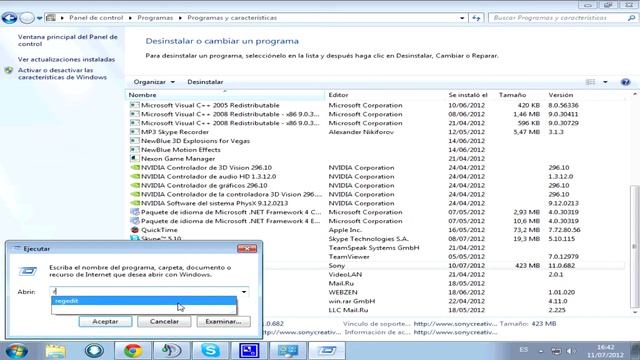The width and height of the screenshot is (640, 360).
Task: Open Ventana principal del Panel de control link
Action: coord(68,40)
